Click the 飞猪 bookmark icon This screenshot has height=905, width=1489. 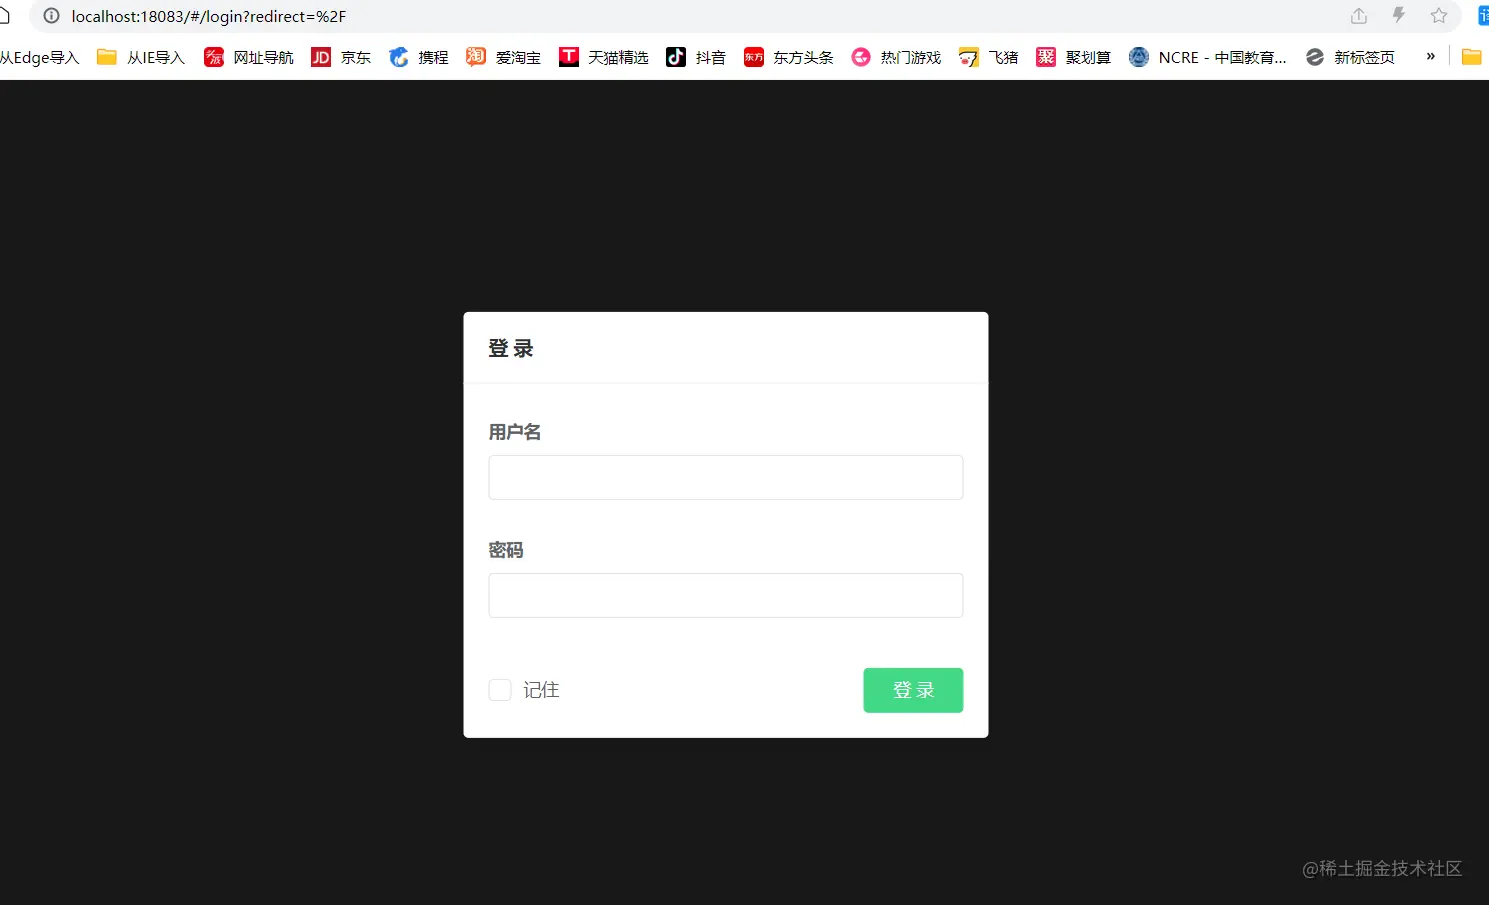(968, 57)
